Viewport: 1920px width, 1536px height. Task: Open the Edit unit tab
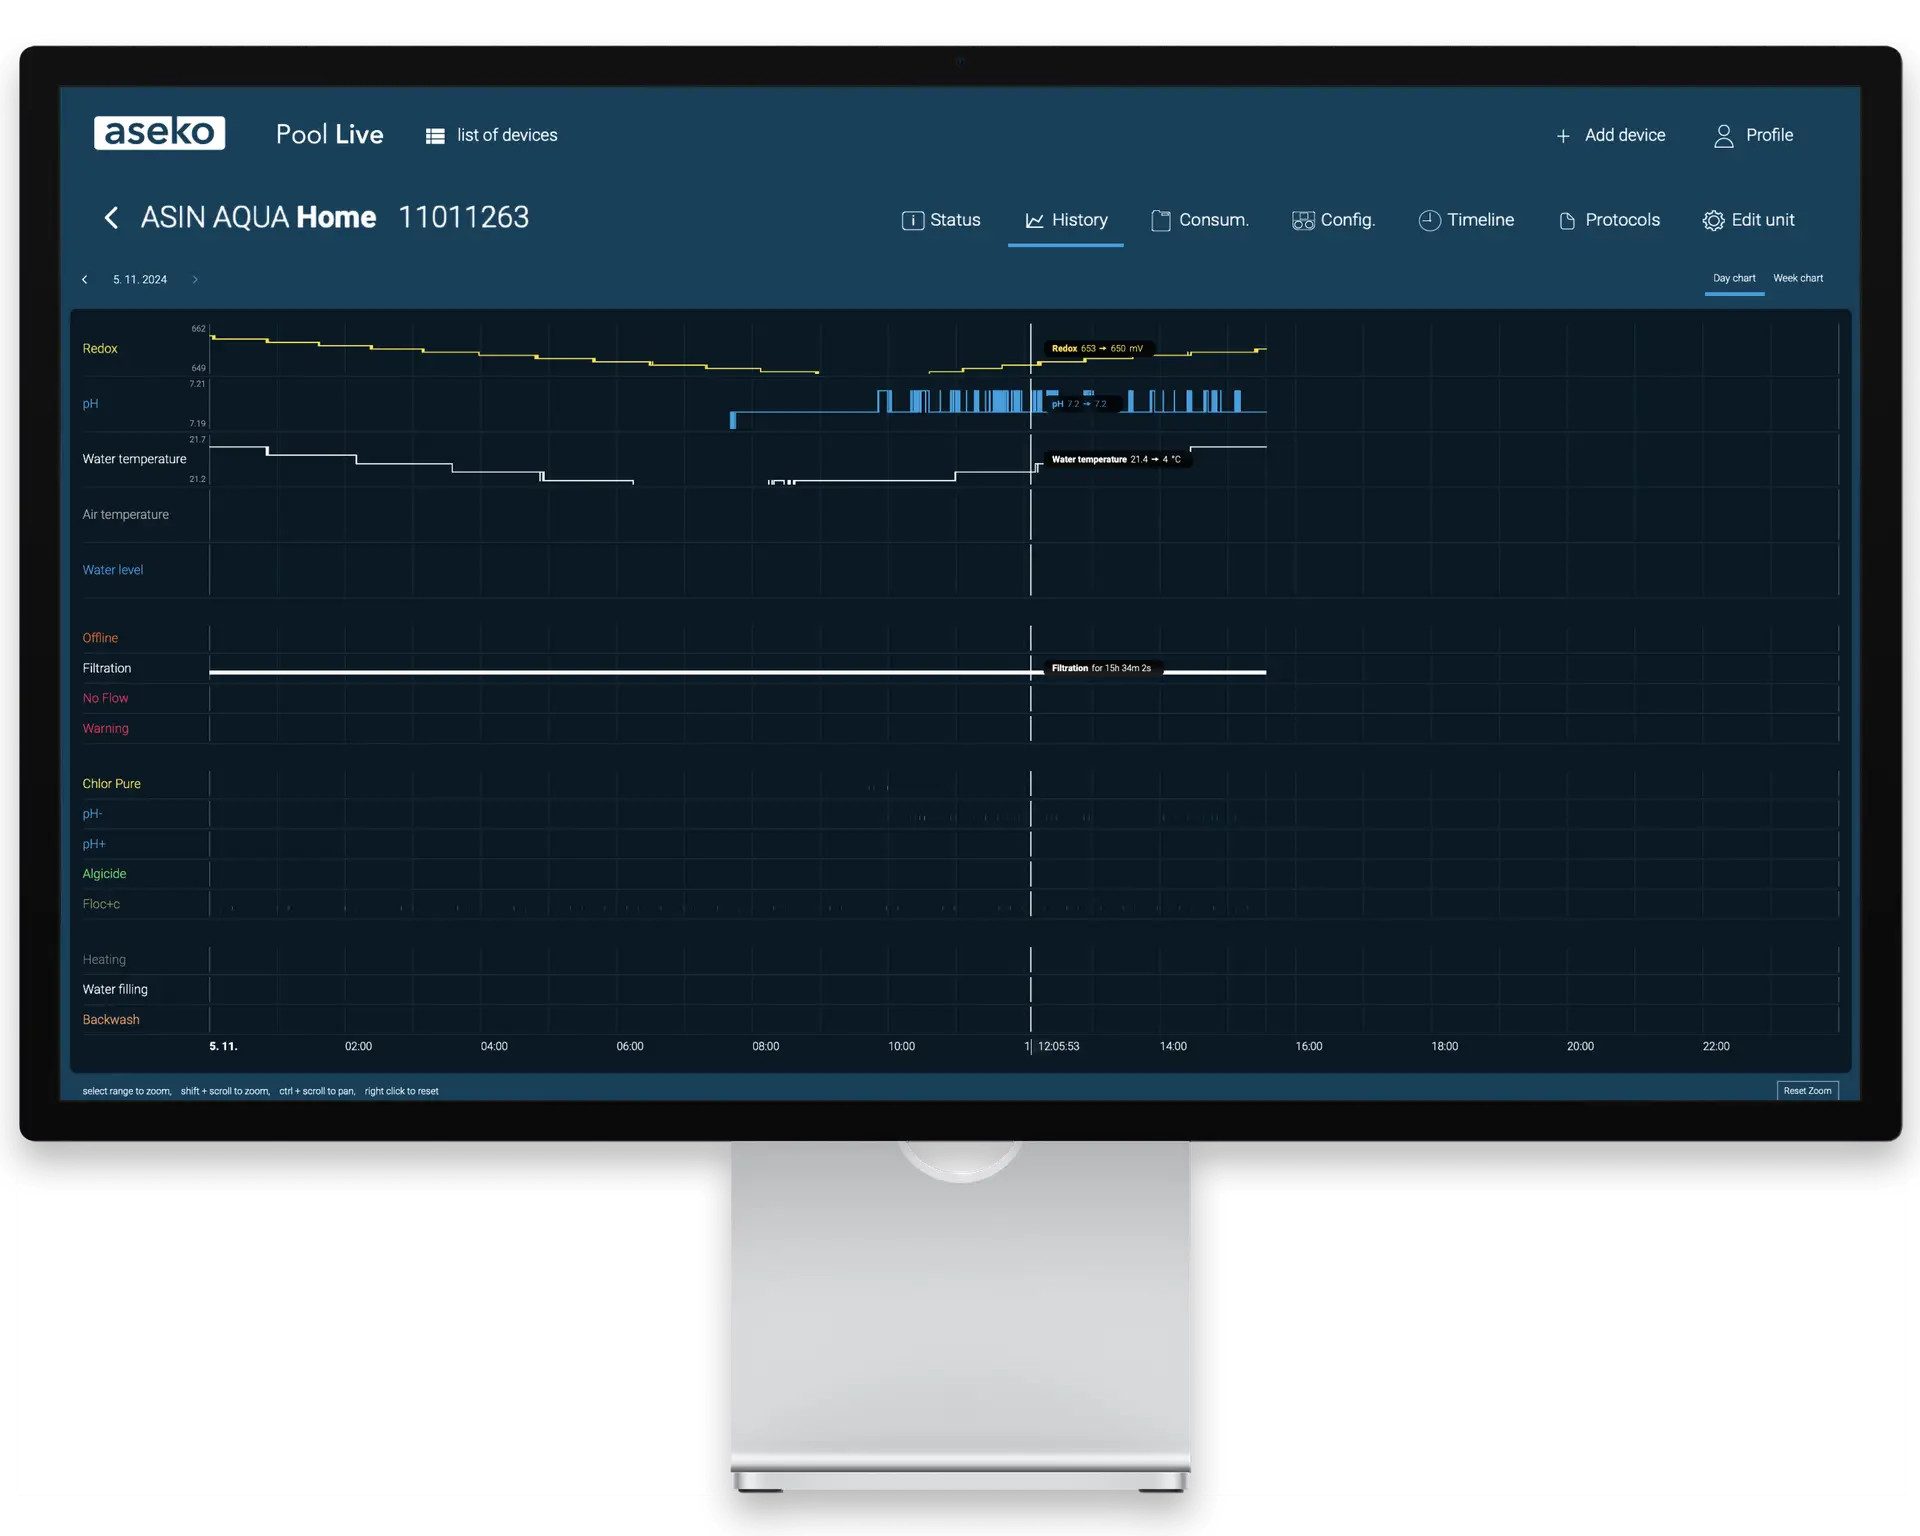pos(1749,221)
